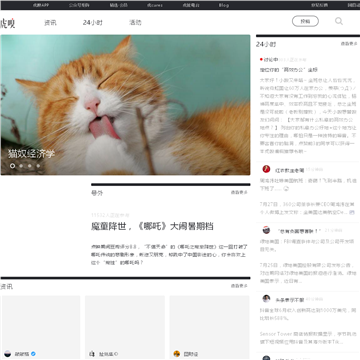Open the search magnifier icon

point(339,21)
